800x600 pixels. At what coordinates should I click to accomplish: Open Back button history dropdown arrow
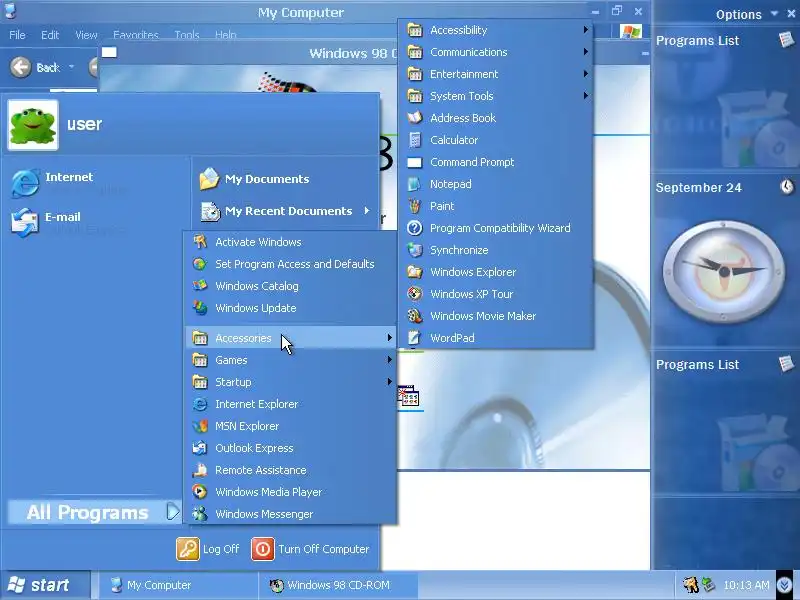tap(71, 67)
